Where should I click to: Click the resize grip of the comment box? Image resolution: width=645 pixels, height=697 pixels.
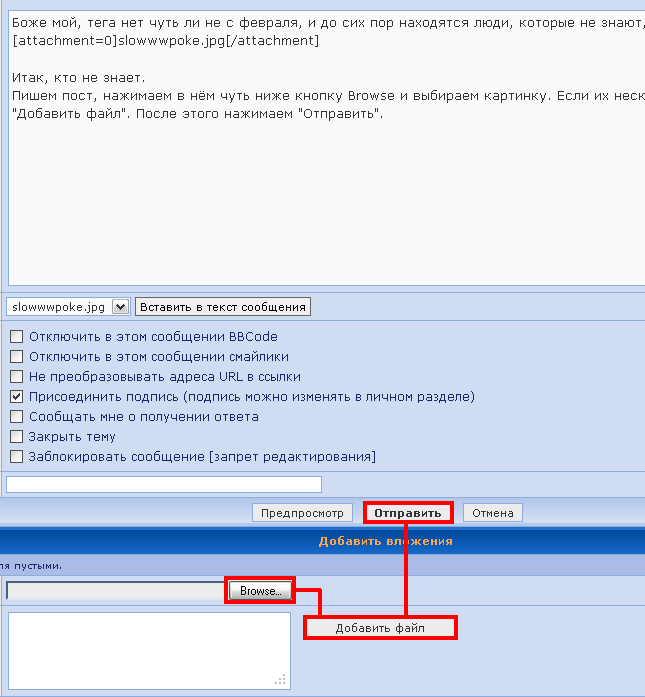pyautogui.click(x=283, y=681)
